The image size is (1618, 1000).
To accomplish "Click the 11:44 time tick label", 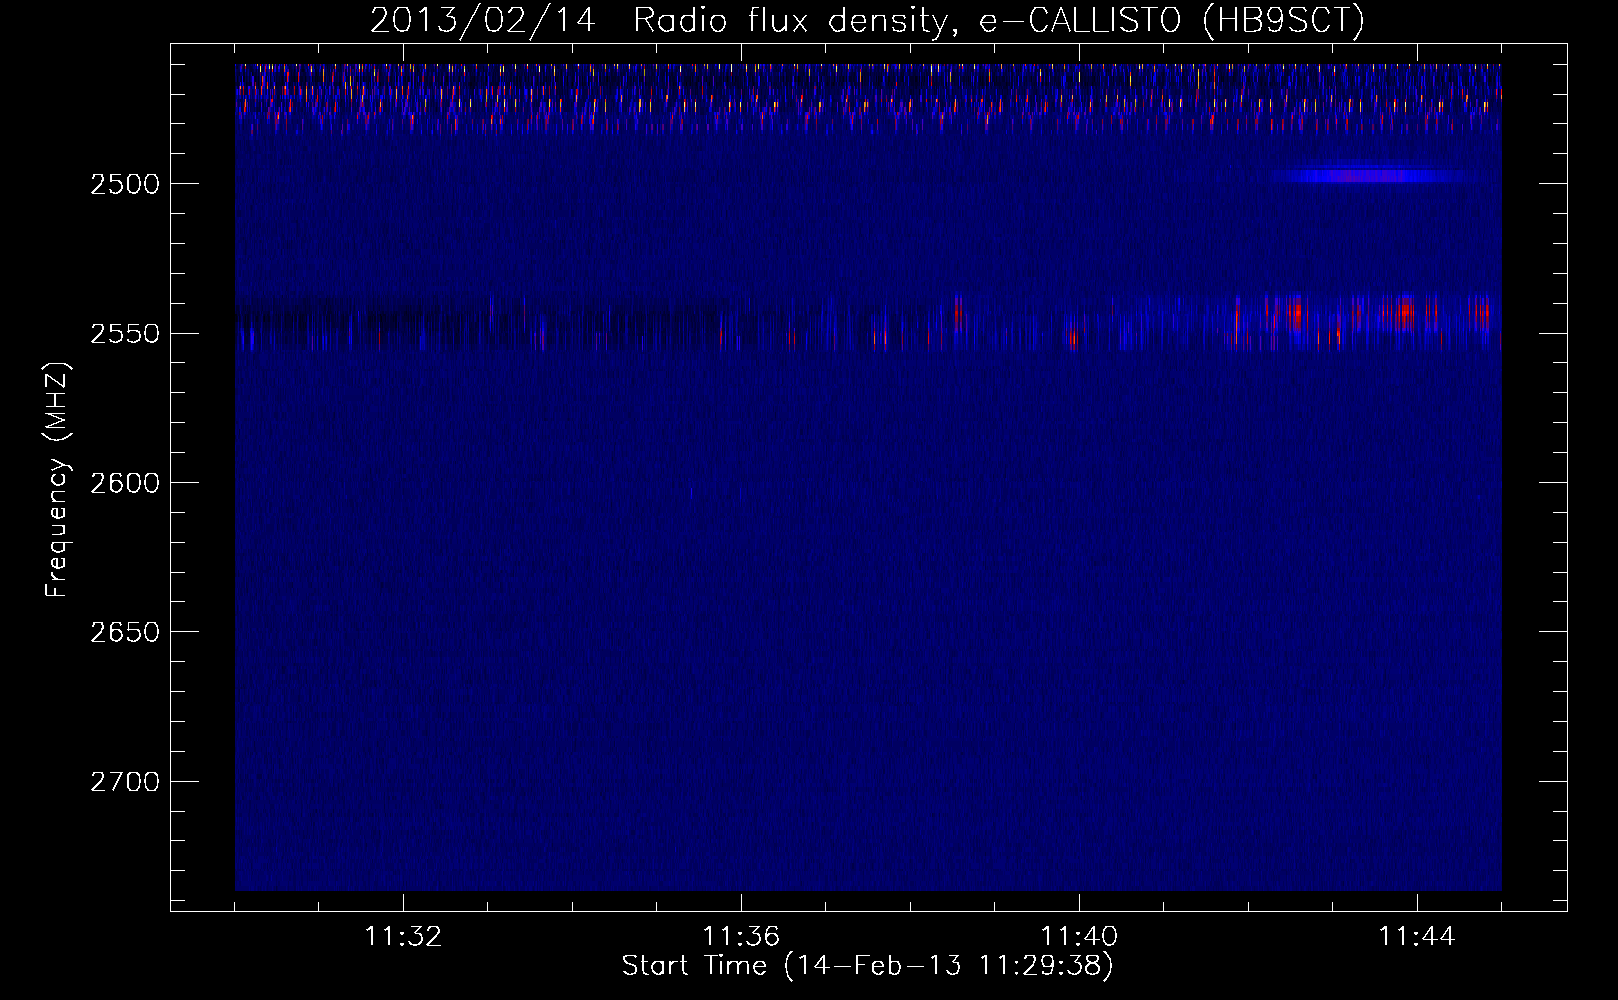I will click(1417, 937).
